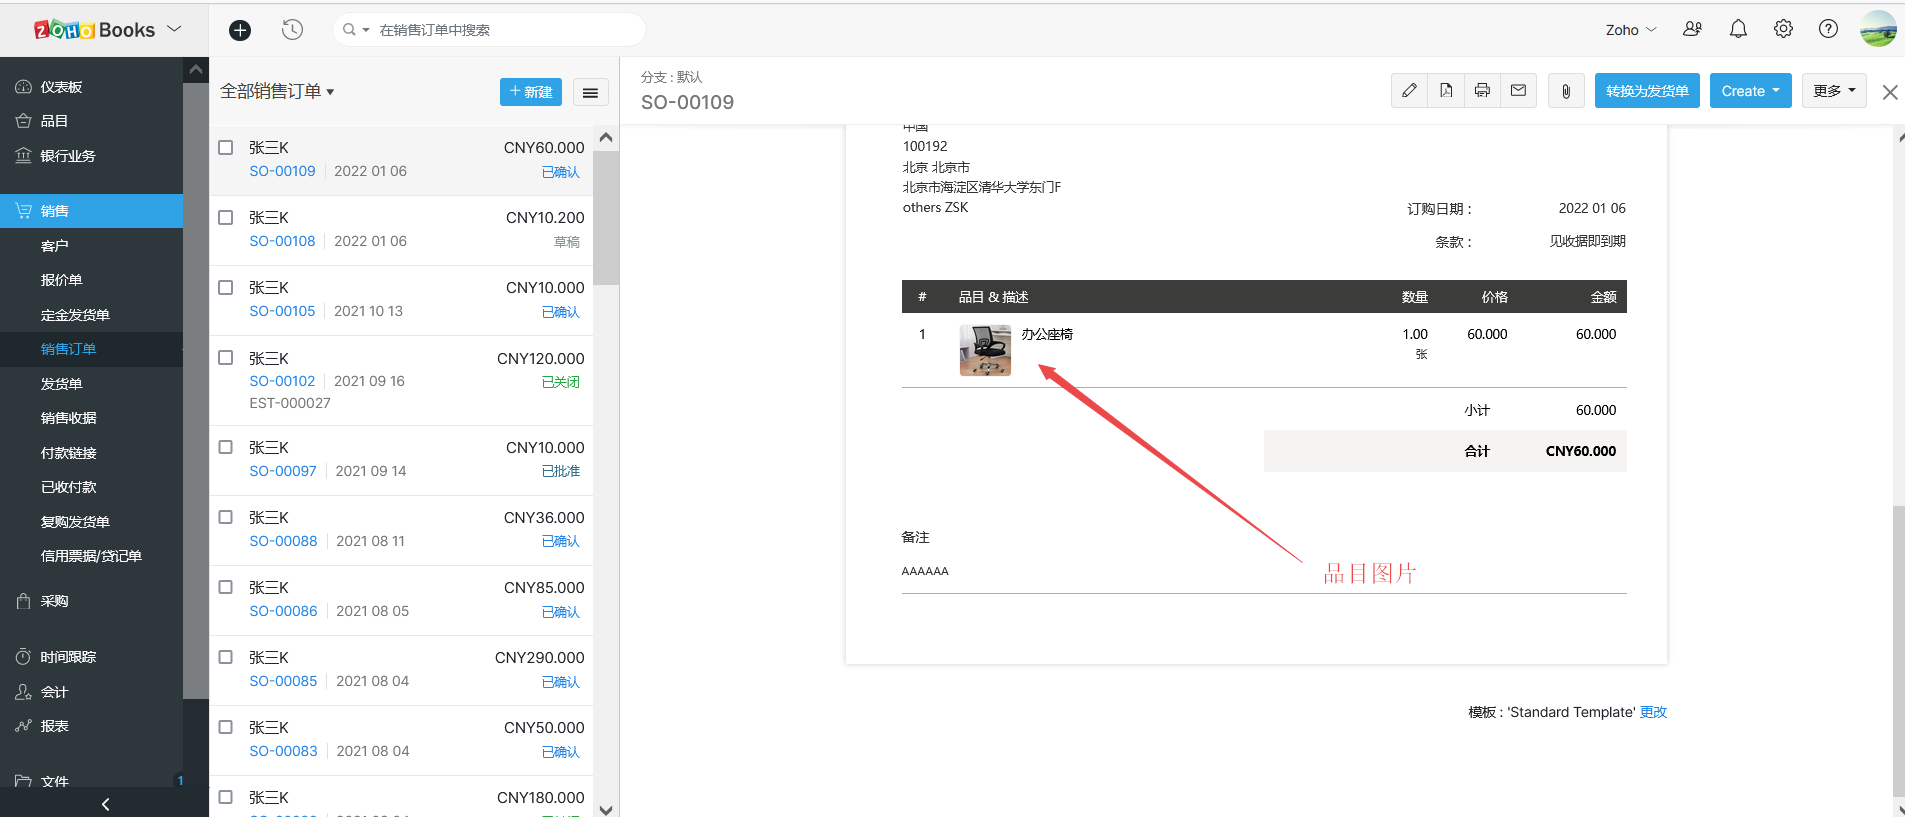Check the box for order SO-00102
Screen dimensions: 1905x817
pos(226,358)
